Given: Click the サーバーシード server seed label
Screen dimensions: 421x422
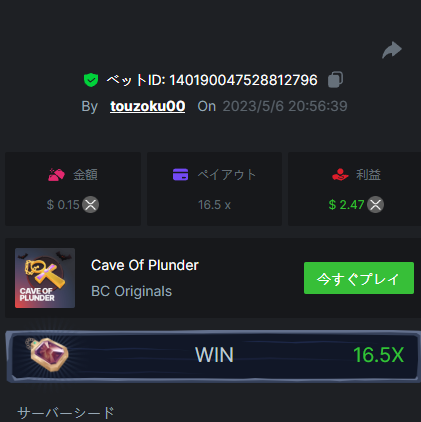Looking at the screenshot, I should click(66, 413).
